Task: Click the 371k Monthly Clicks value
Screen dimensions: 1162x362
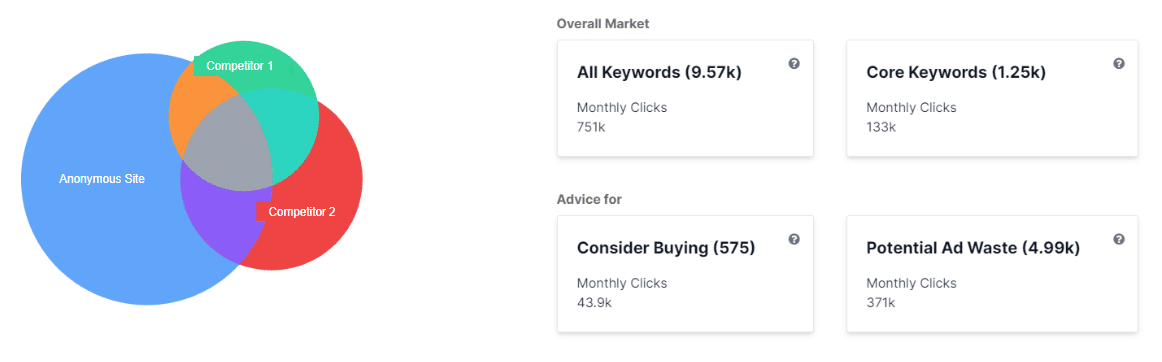Action: (x=880, y=302)
